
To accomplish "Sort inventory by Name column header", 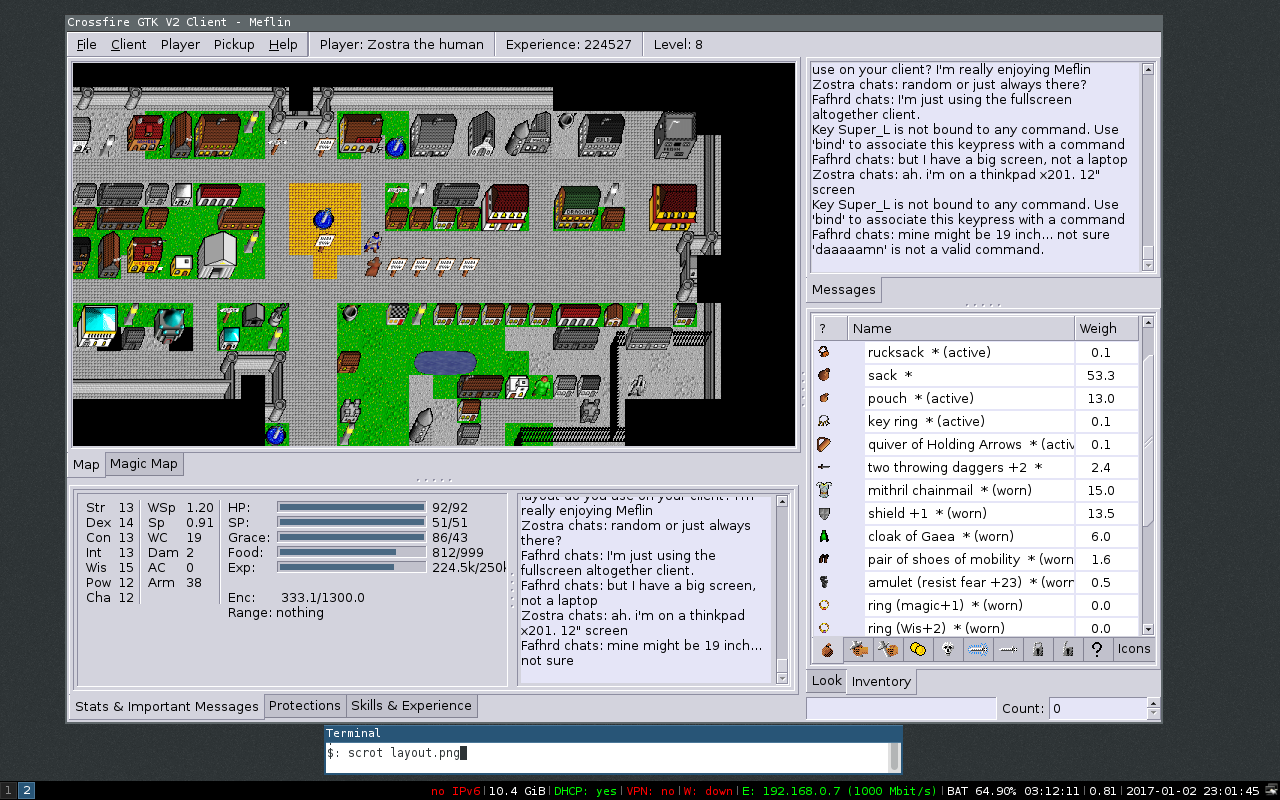I will click(961, 328).
